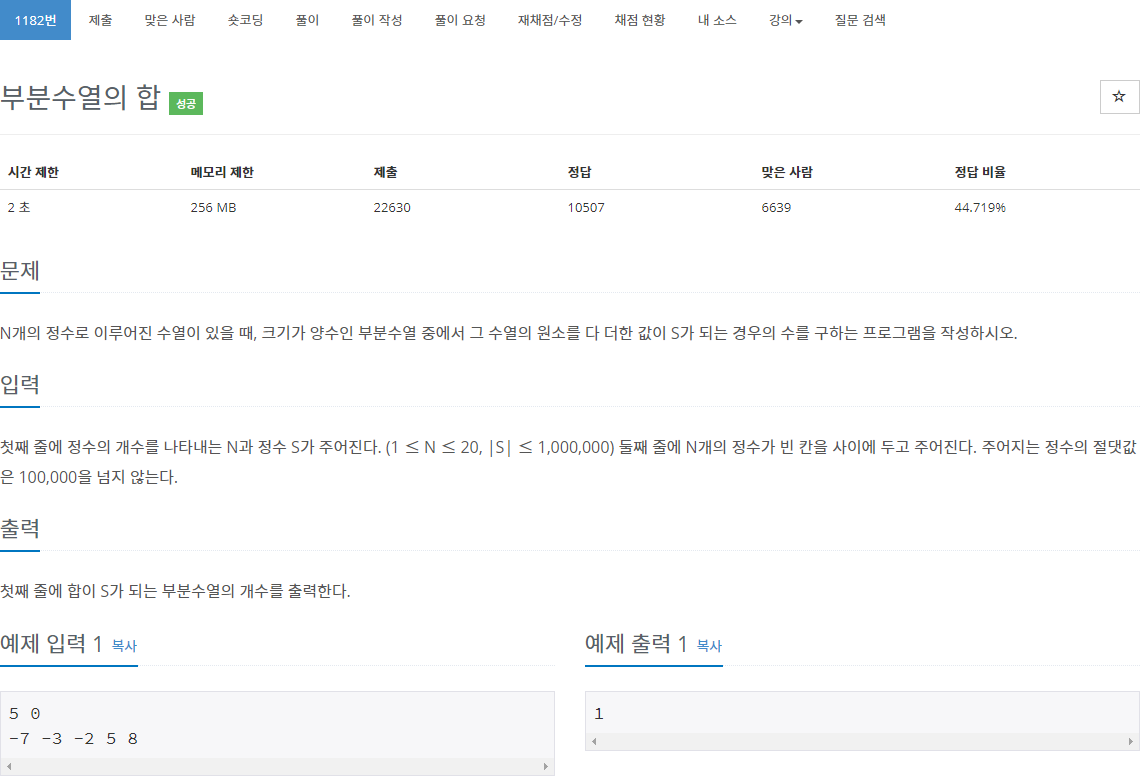This screenshot has width=1141, height=778.
Task: Open the 제출 tab
Action: tap(100, 20)
